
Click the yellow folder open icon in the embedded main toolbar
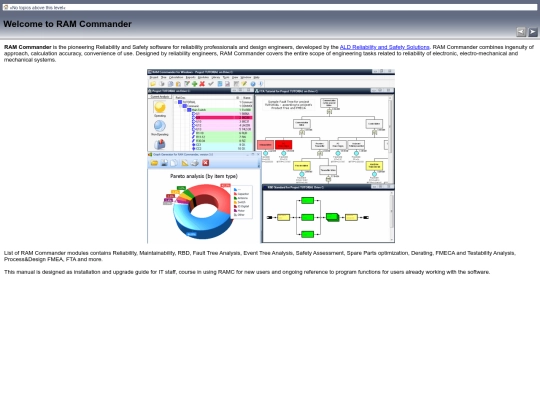(153, 84)
